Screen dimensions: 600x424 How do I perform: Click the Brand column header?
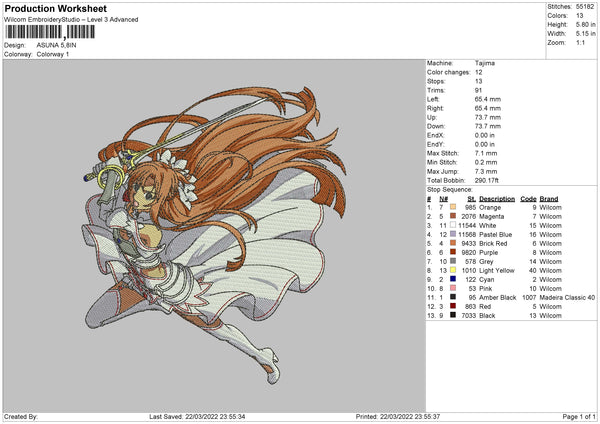click(x=550, y=197)
